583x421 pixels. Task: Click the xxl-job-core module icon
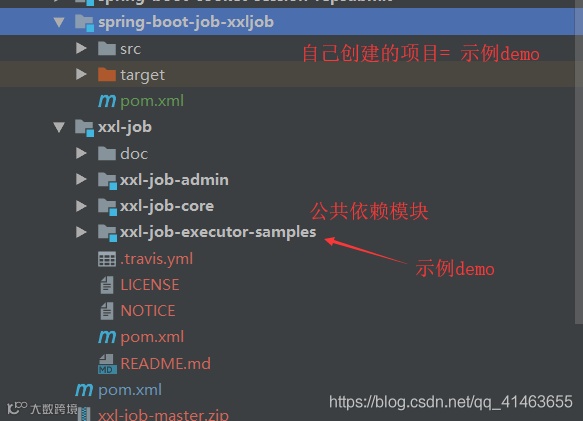pyautogui.click(x=107, y=207)
